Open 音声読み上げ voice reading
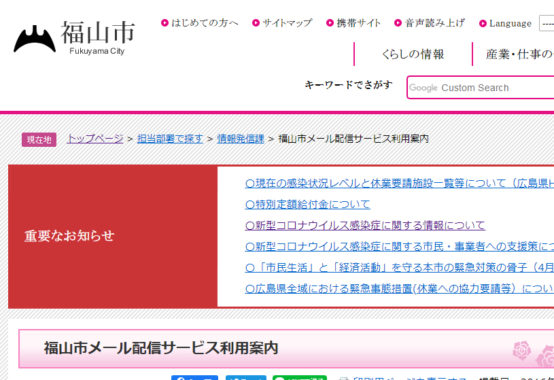 [x=435, y=23]
